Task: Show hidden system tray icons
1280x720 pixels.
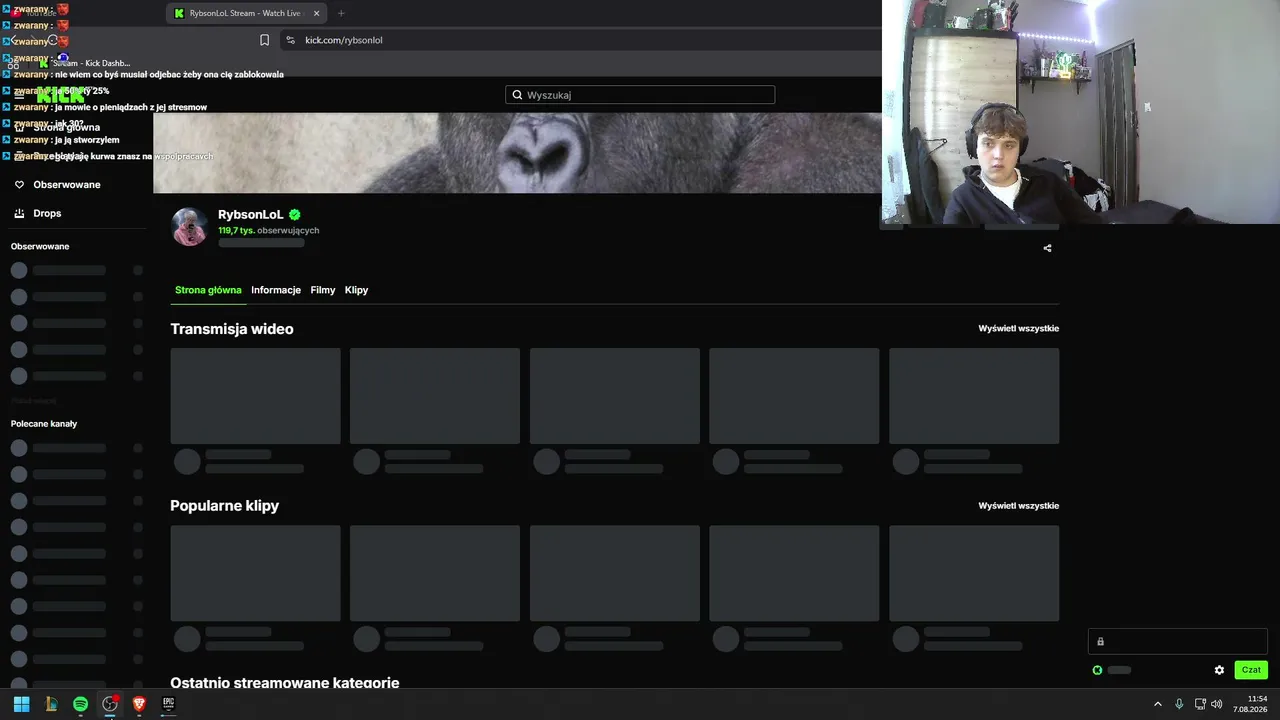Action: [1158, 704]
